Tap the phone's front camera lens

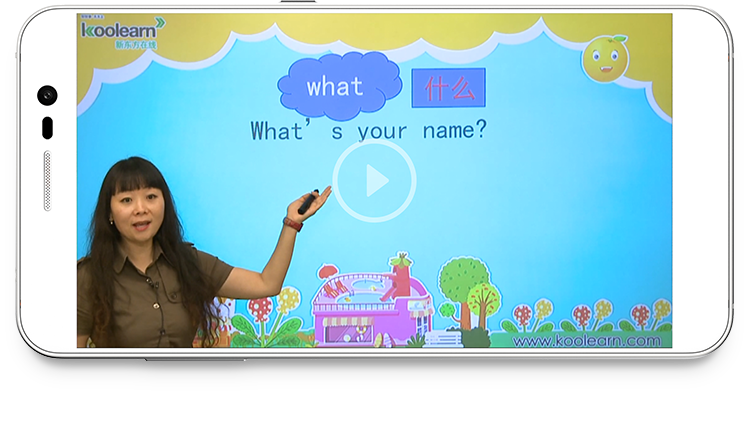[47, 96]
